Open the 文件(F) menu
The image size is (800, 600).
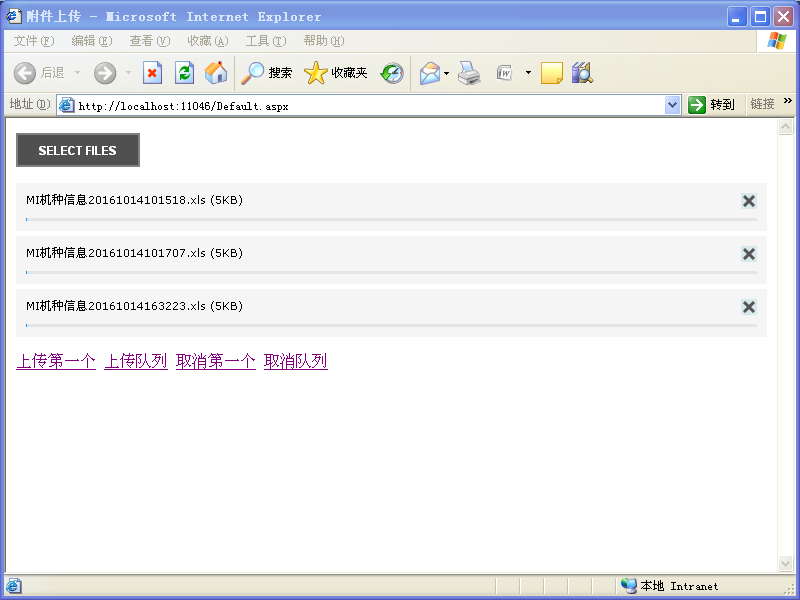tap(34, 41)
